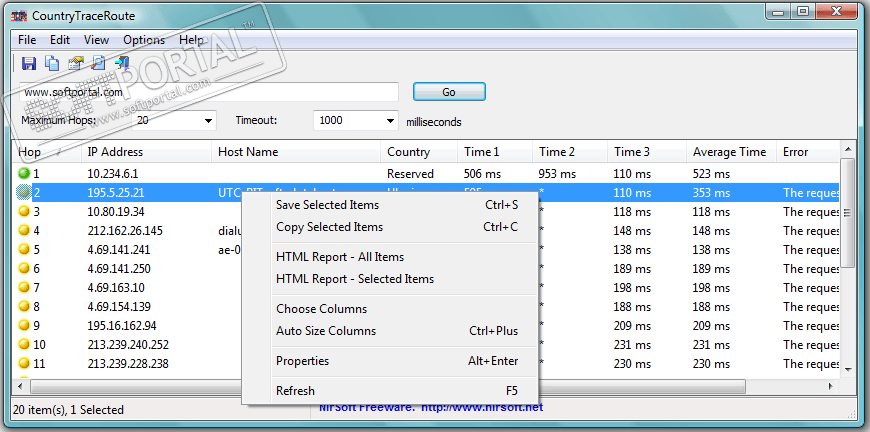Click the host address input field
Screen dimensions: 870x432
click(210, 92)
